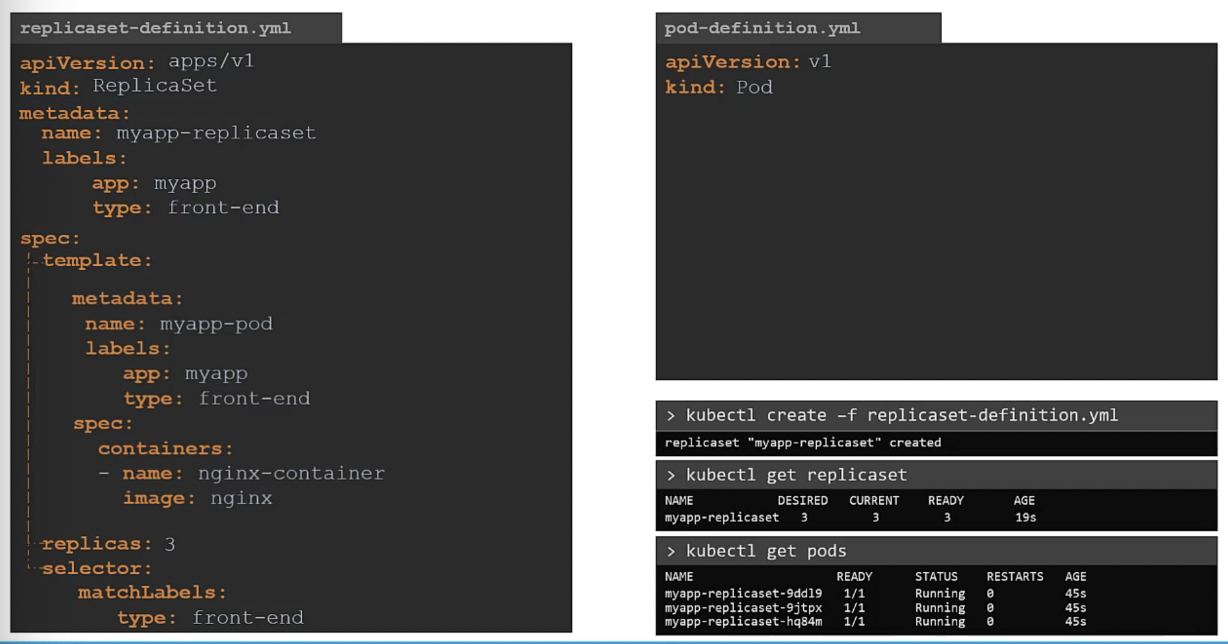Click the 'selector:' key
Image resolution: width=1228 pixels, height=644 pixels.
(97, 568)
